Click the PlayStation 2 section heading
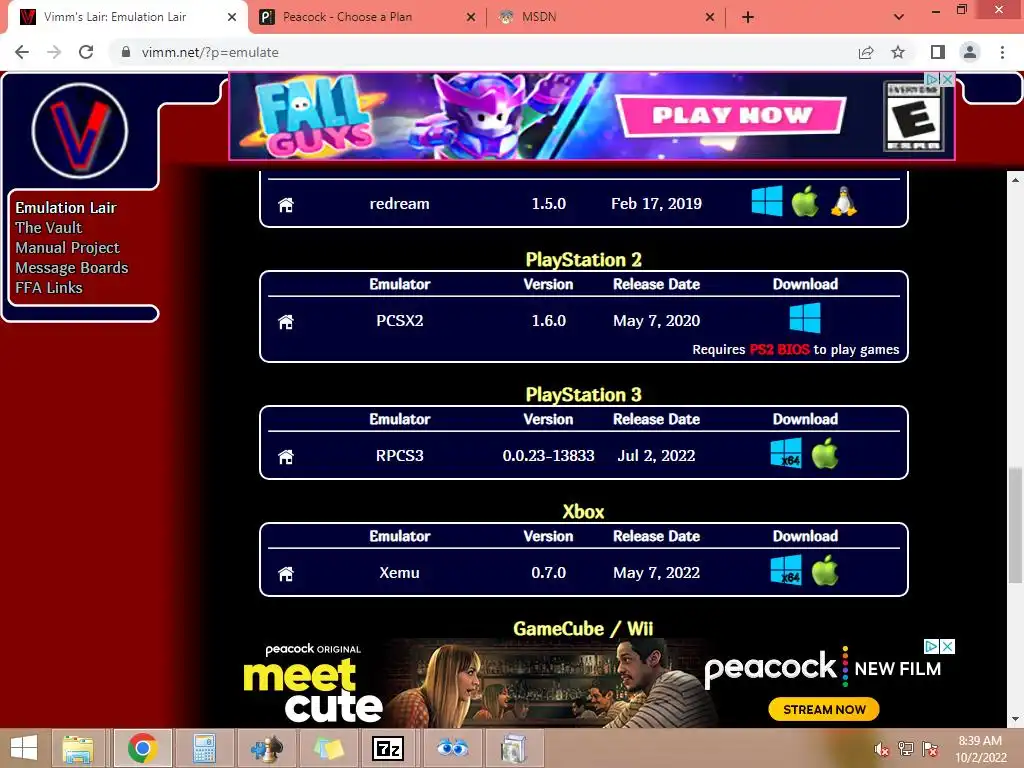The width and height of the screenshot is (1024, 768). (x=583, y=259)
